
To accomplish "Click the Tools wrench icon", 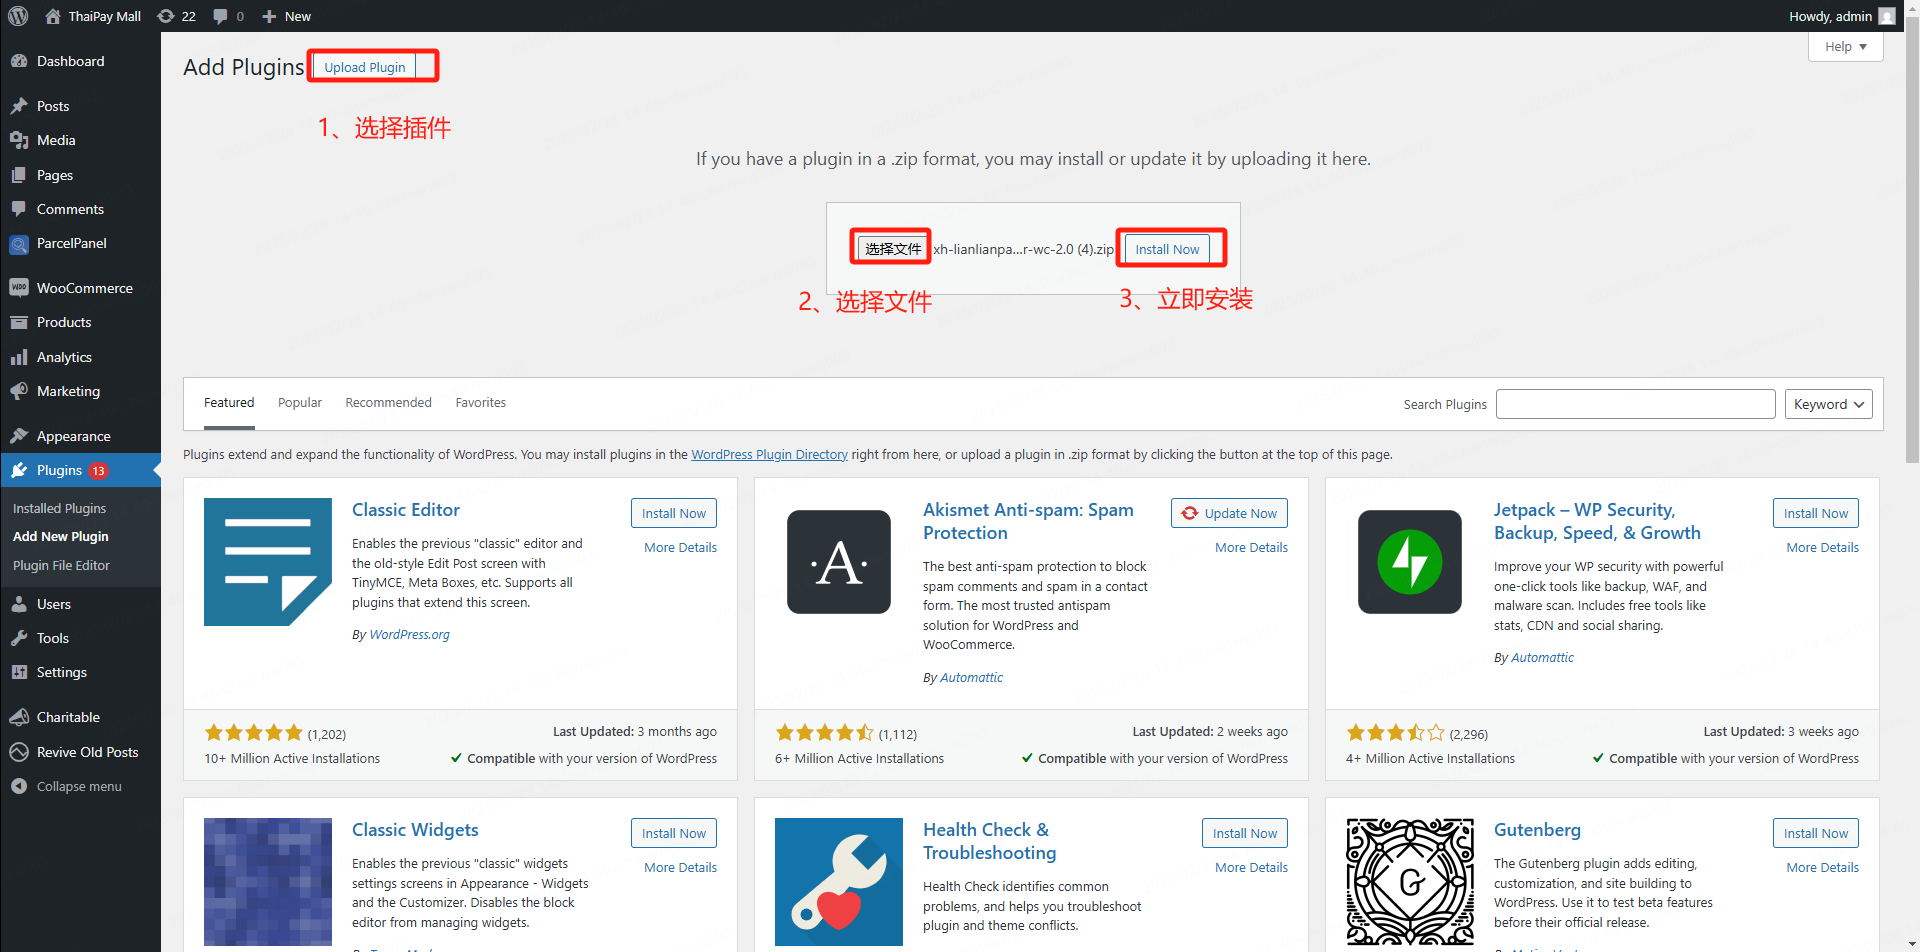I will (19, 638).
